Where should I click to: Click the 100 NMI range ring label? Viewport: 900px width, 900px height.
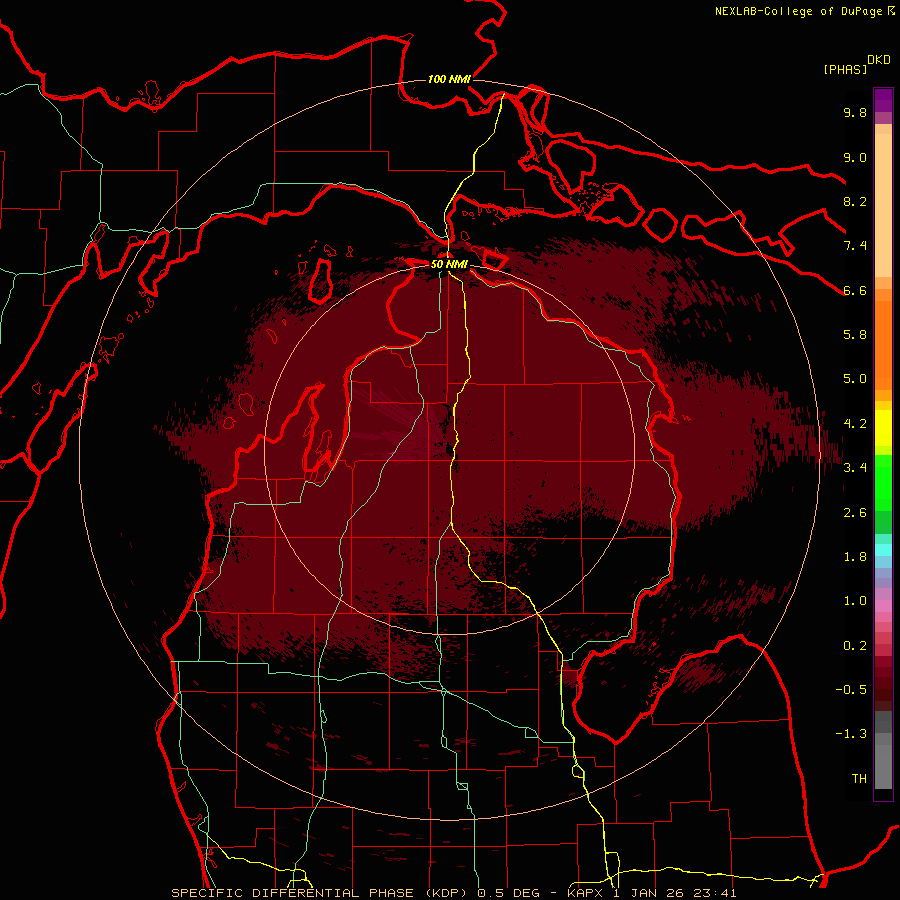point(449,79)
